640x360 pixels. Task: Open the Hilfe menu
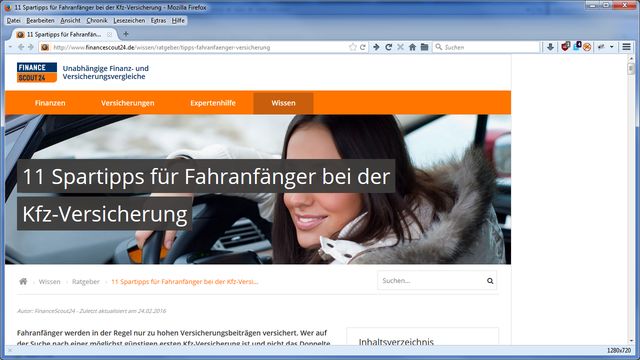[178, 20]
